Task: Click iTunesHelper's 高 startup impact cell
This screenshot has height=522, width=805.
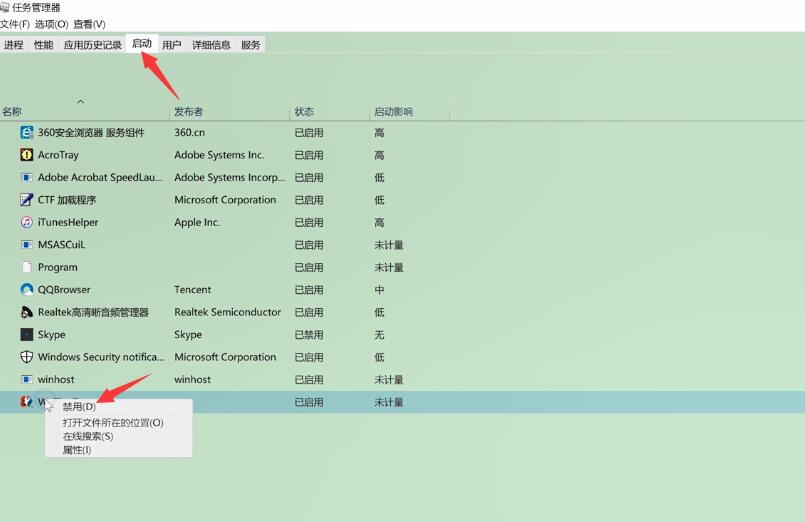Action: coord(379,222)
